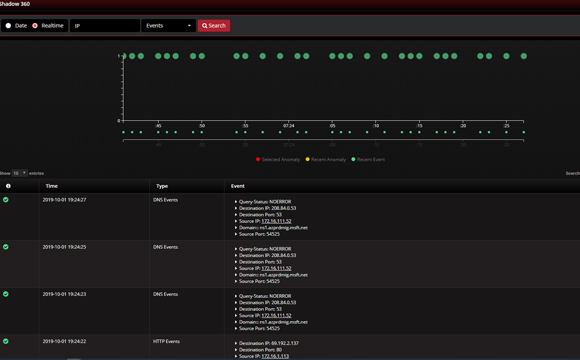Expand Destination Port arrow in 19:24:23 row
The height and width of the screenshot is (360, 580).
coord(236,309)
